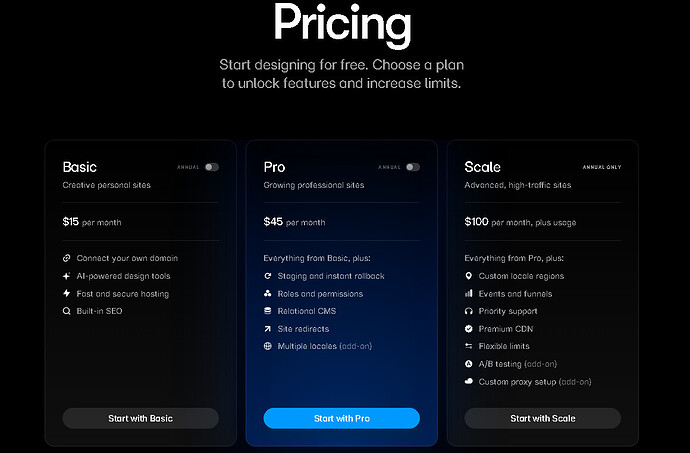
Task: Click the people icon for Roles and permissions
Action: click(268, 294)
